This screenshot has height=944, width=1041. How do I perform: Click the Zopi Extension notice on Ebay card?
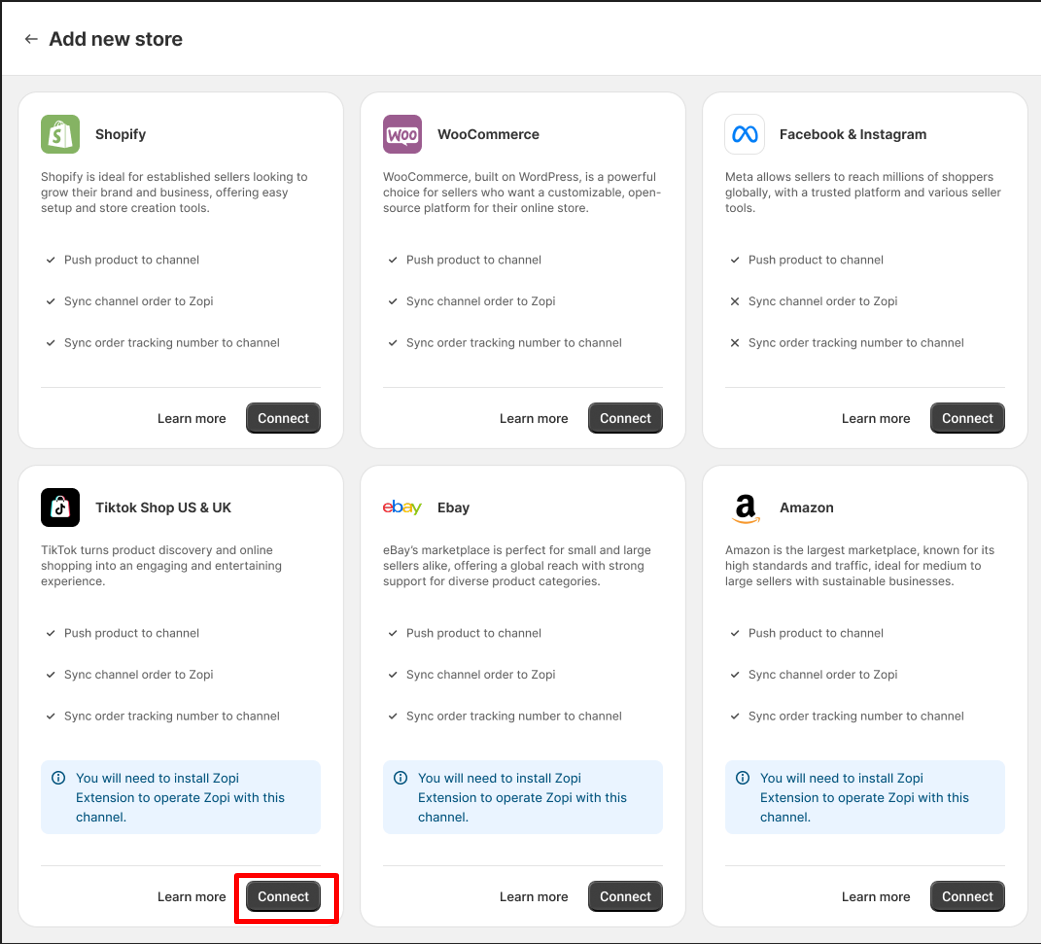tap(522, 797)
